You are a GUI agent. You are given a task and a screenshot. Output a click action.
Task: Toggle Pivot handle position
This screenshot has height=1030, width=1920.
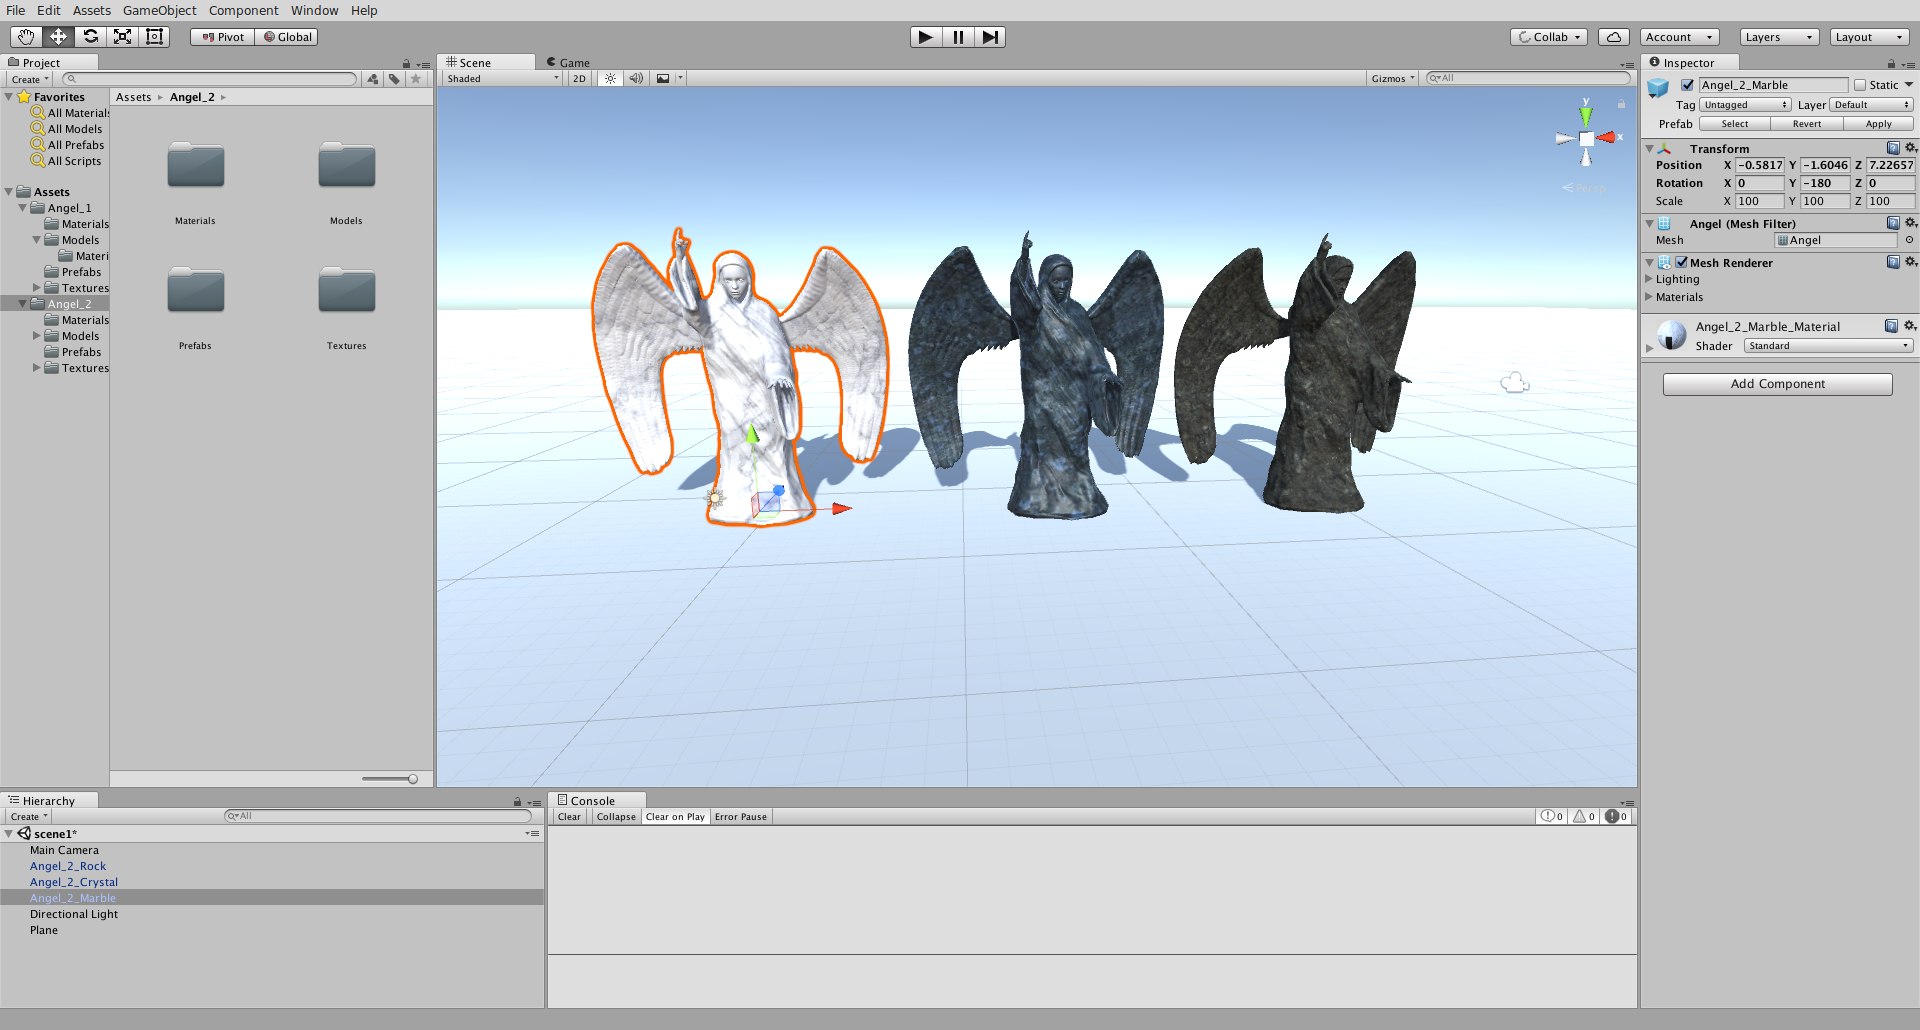tap(222, 37)
